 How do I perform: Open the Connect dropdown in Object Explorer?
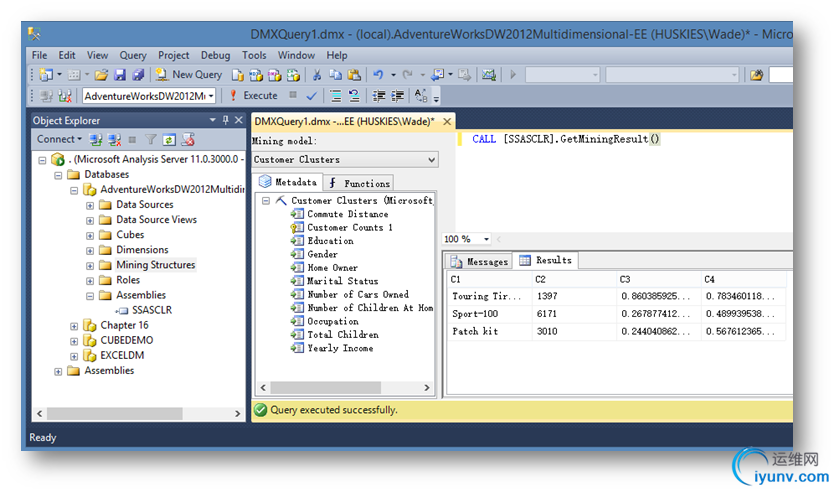point(59,139)
